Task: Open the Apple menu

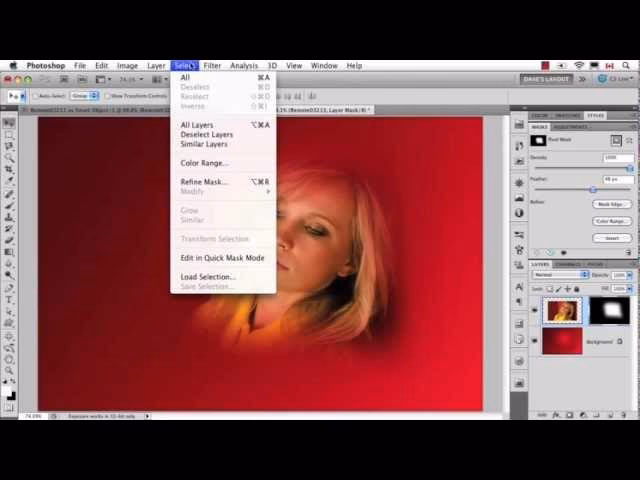Action: point(13,66)
